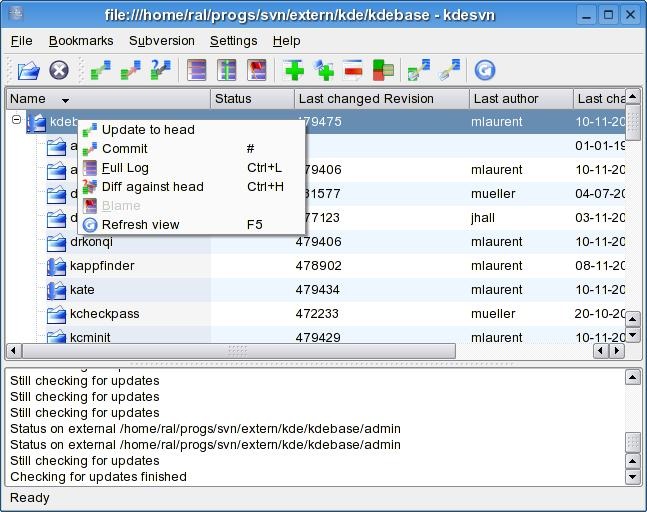Choose Full Log in the context menu
Screen dimensions: 647x512
(191, 168)
